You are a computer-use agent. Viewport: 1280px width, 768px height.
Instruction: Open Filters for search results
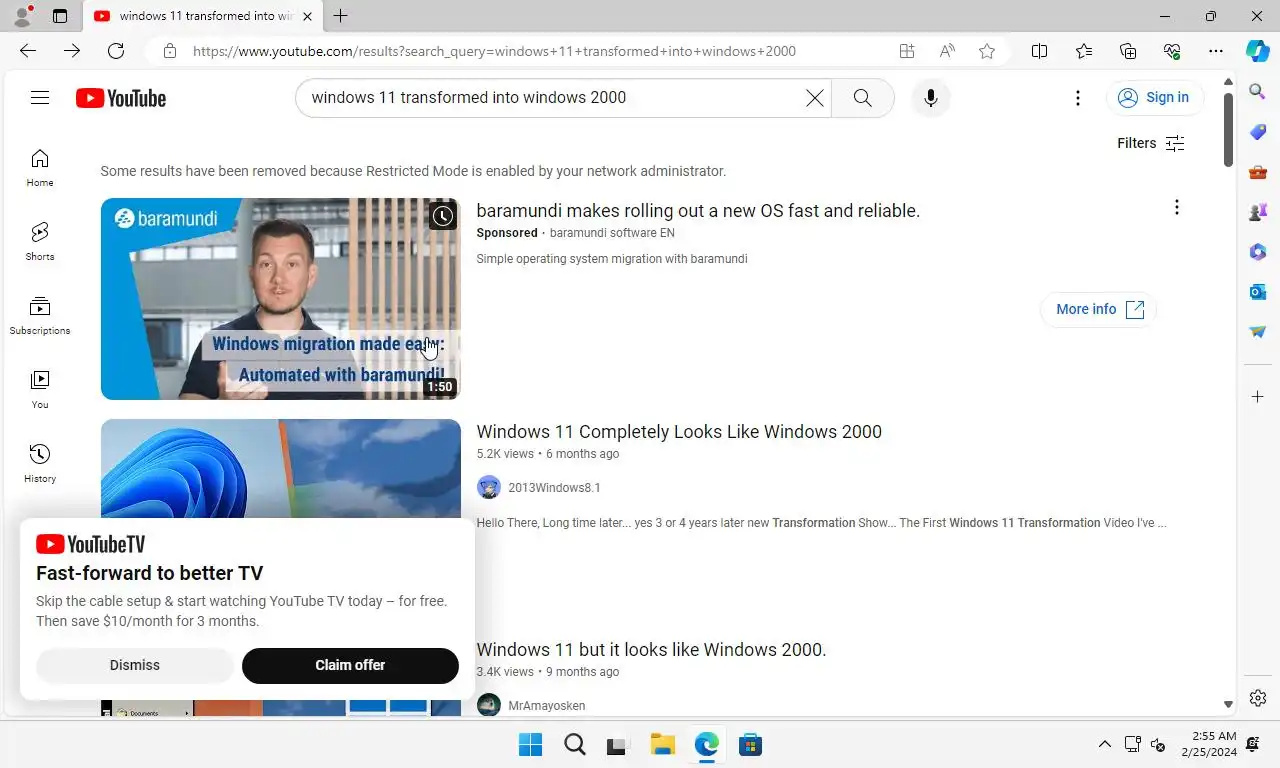click(x=1151, y=143)
